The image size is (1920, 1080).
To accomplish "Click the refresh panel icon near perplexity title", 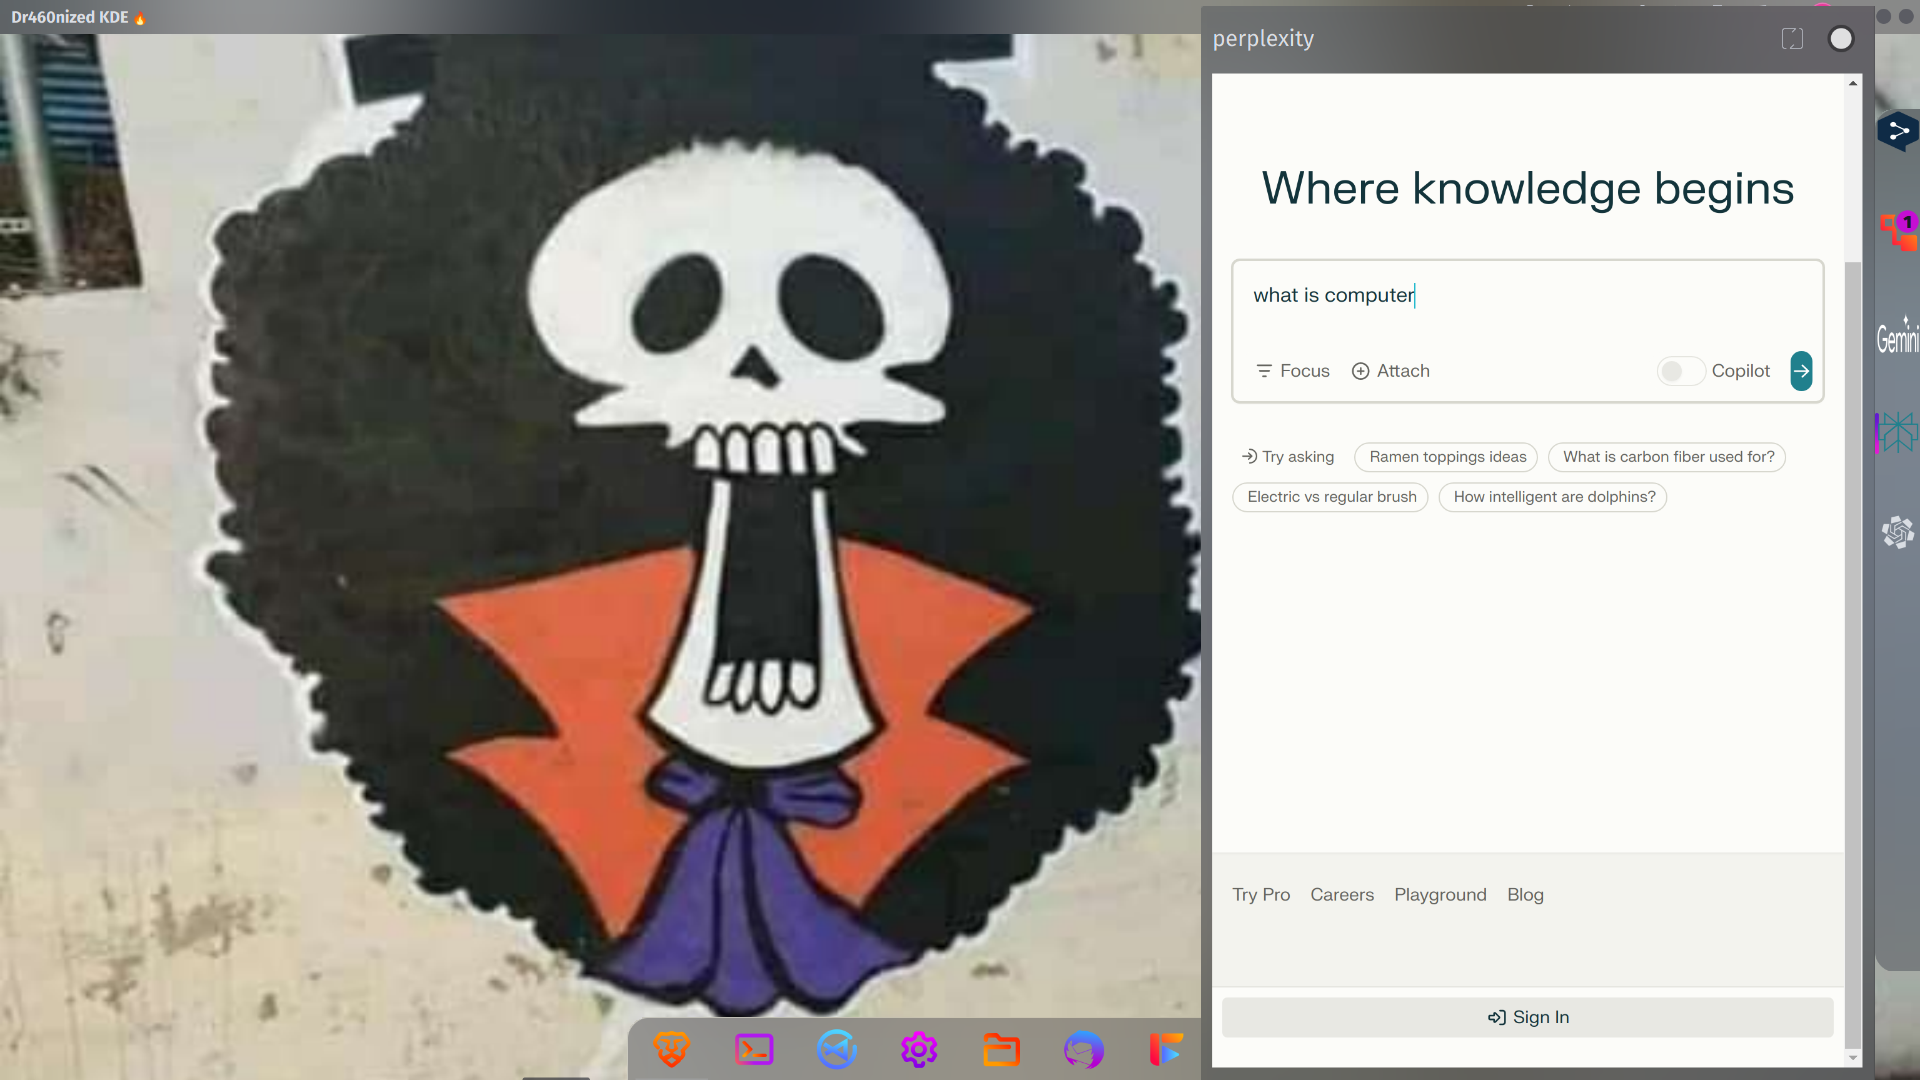I will [1792, 39].
